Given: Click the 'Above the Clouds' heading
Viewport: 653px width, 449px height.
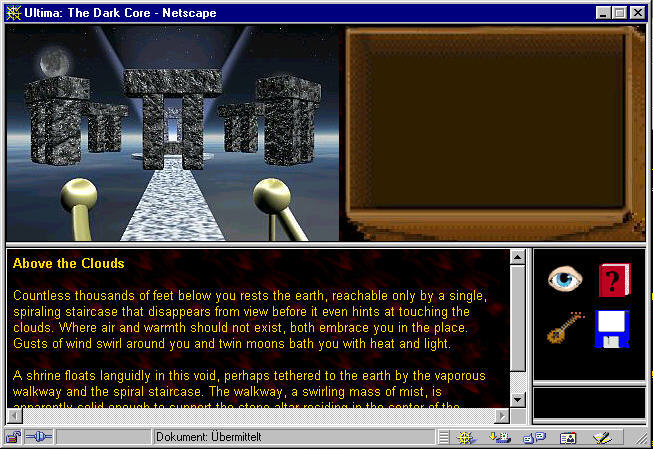Looking at the screenshot, I should (69, 263).
